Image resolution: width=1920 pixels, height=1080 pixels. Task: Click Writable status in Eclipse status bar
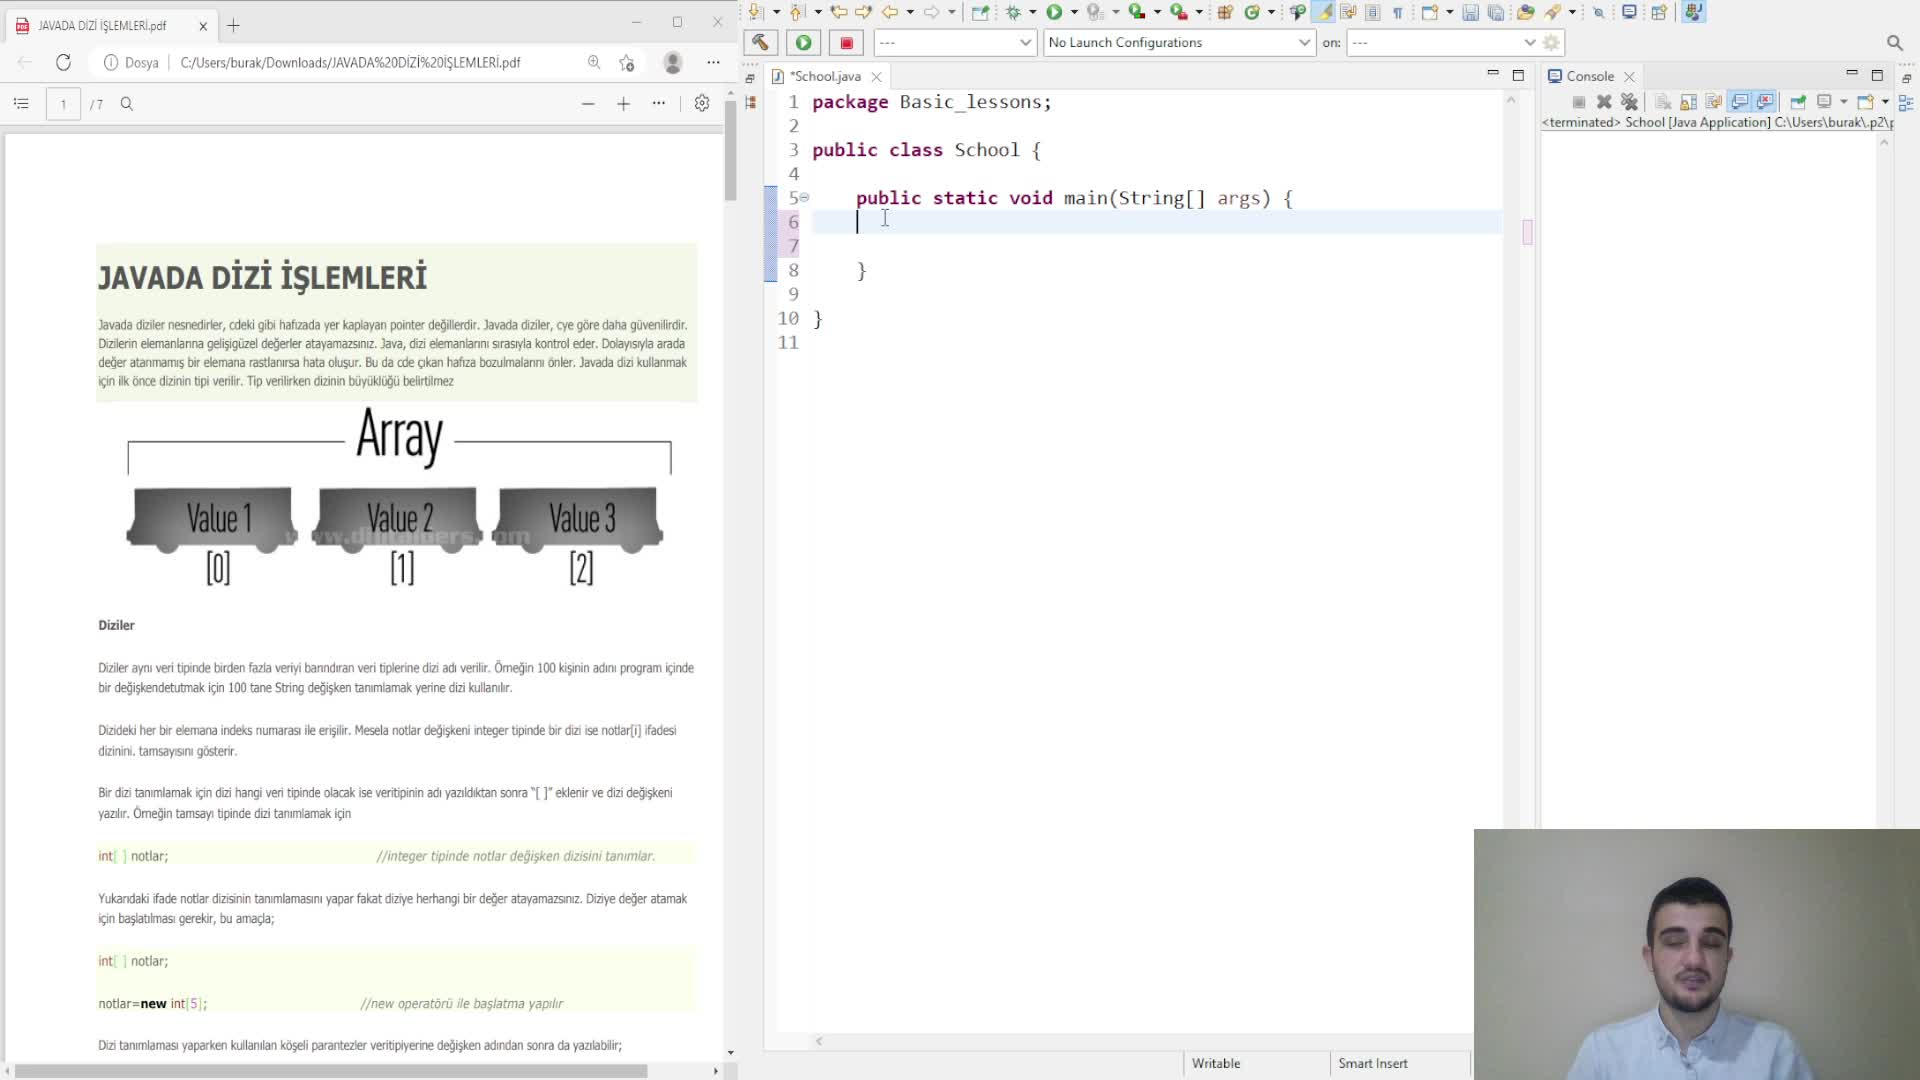click(x=1216, y=1063)
